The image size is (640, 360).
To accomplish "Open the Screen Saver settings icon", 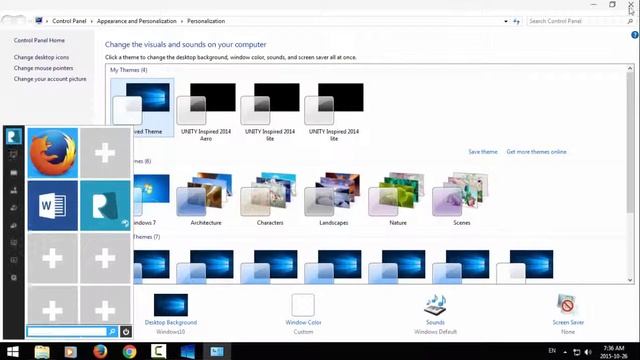I will point(567,304).
